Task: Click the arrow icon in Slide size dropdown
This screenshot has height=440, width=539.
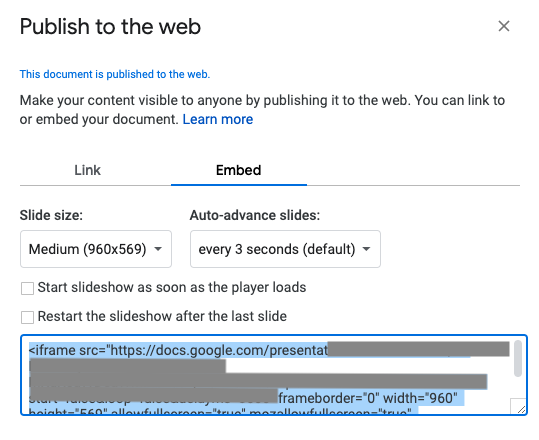Action: click(x=158, y=249)
